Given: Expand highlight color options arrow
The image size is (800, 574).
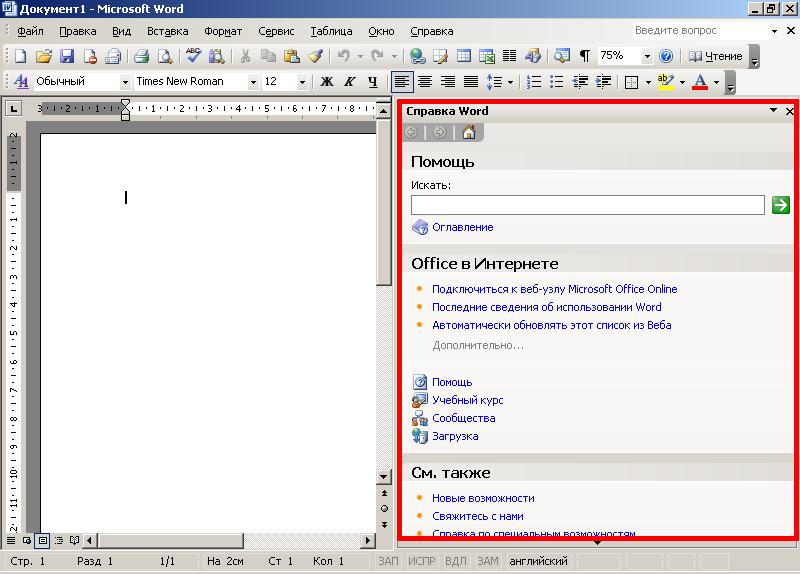Looking at the screenshot, I should click(682, 82).
